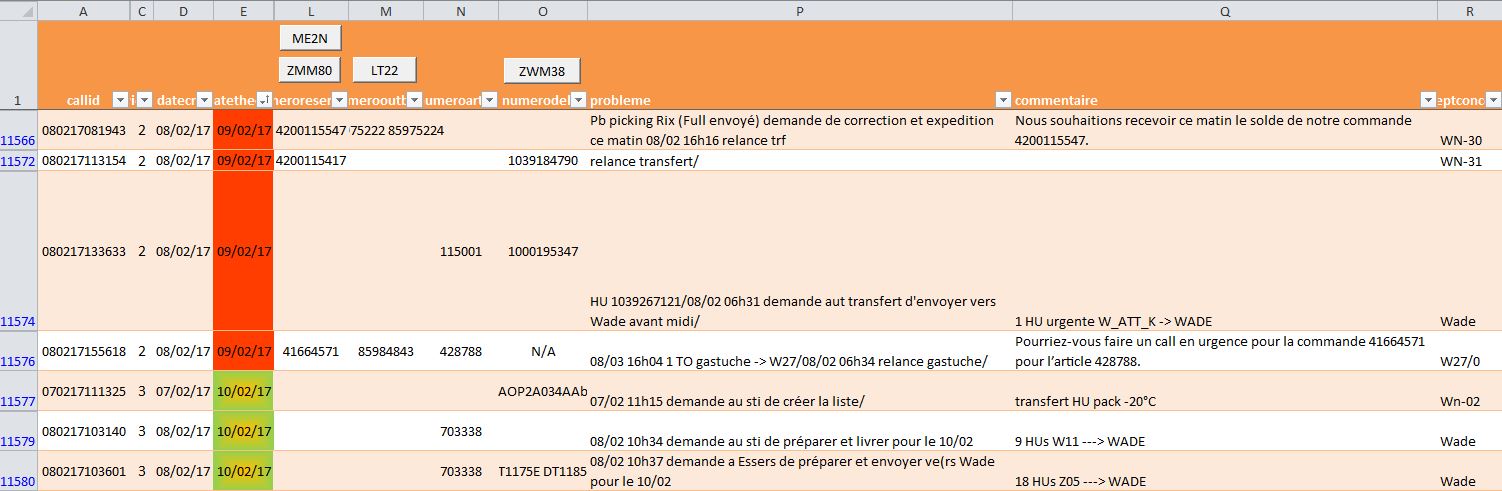Open the numerodel column filter dropdown
This screenshot has height=491, width=1502.
click(x=578, y=100)
